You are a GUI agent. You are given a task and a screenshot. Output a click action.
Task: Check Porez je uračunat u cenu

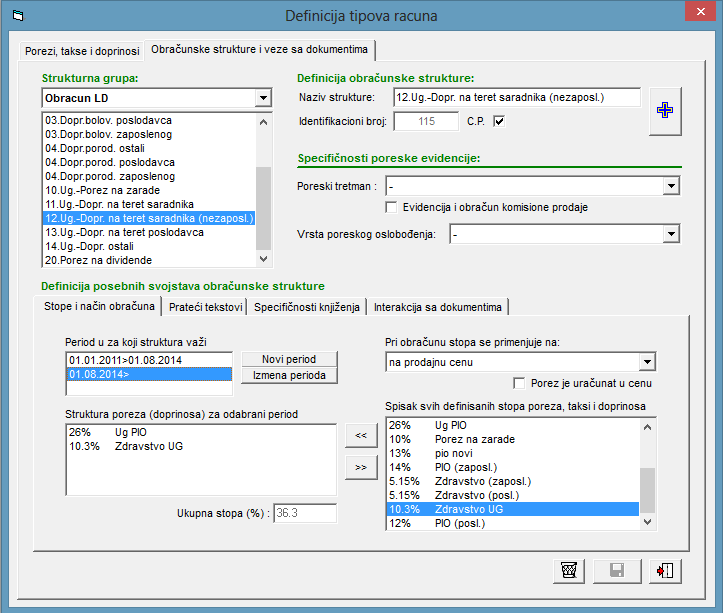[519, 383]
